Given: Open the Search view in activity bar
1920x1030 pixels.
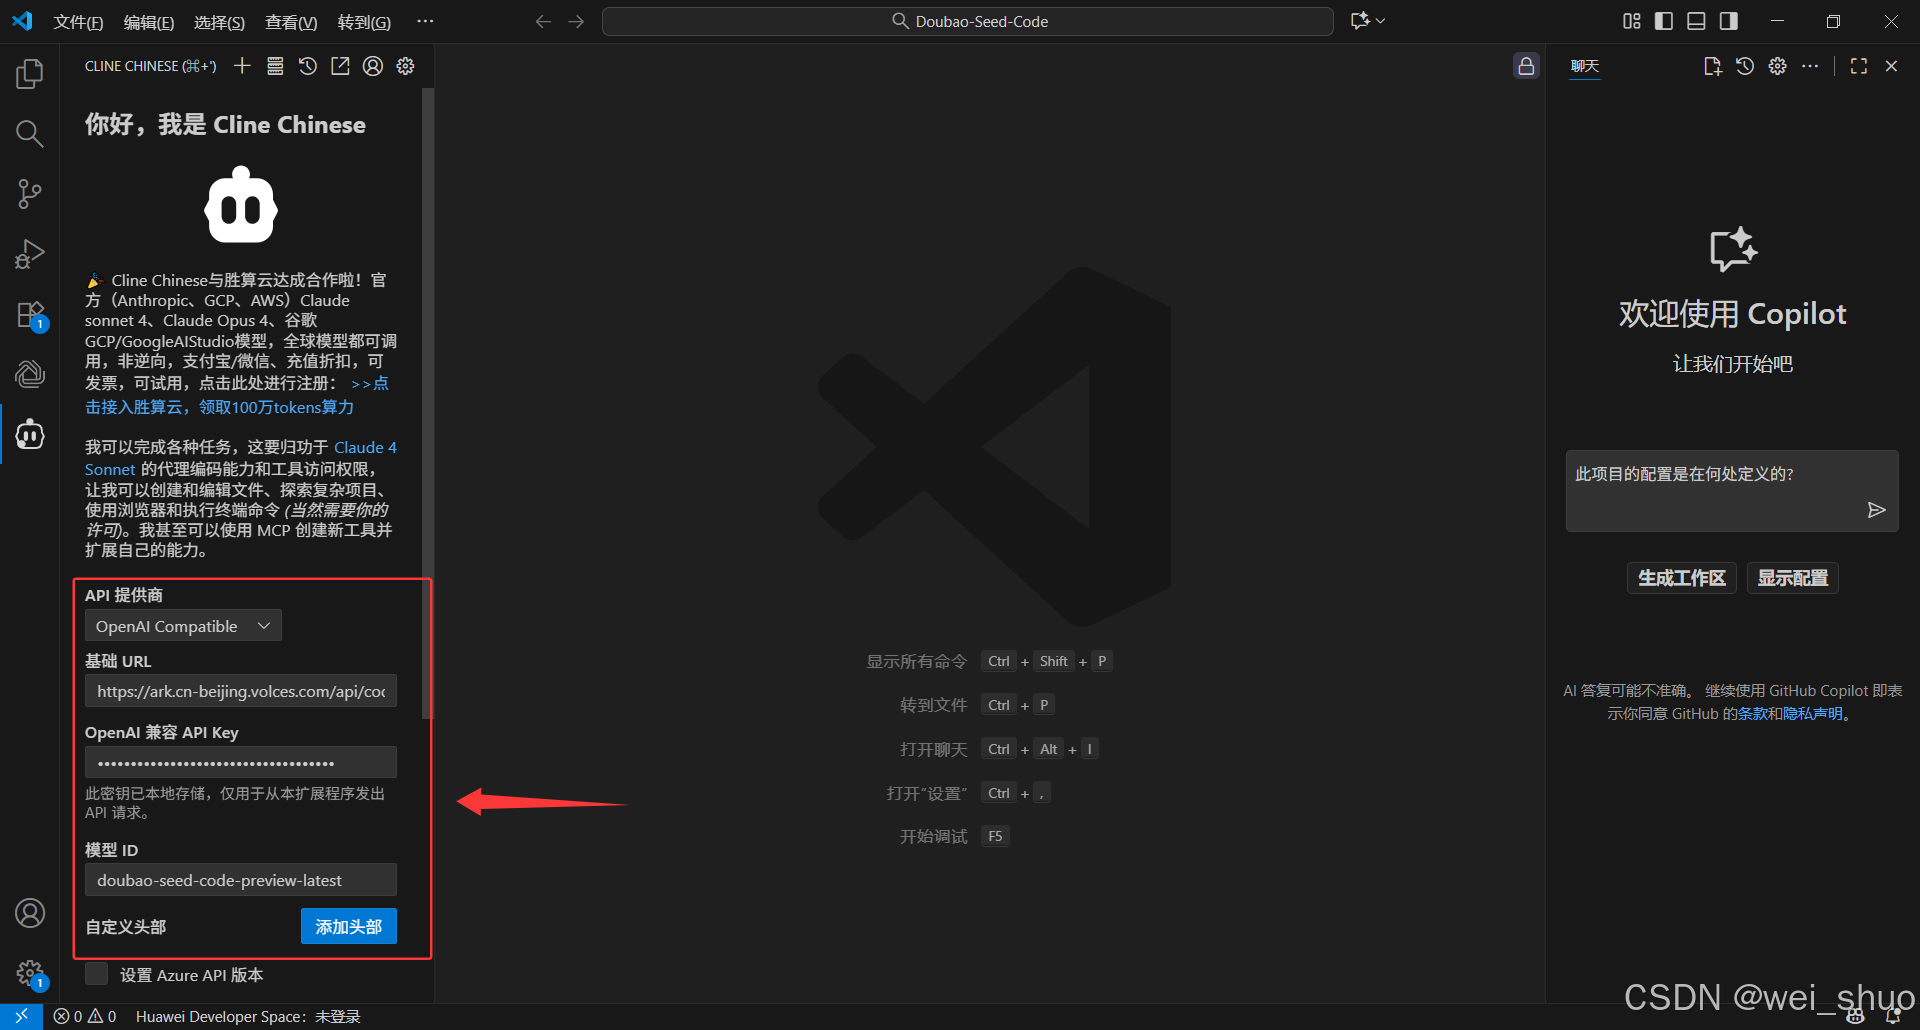Looking at the screenshot, I should 30,133.
